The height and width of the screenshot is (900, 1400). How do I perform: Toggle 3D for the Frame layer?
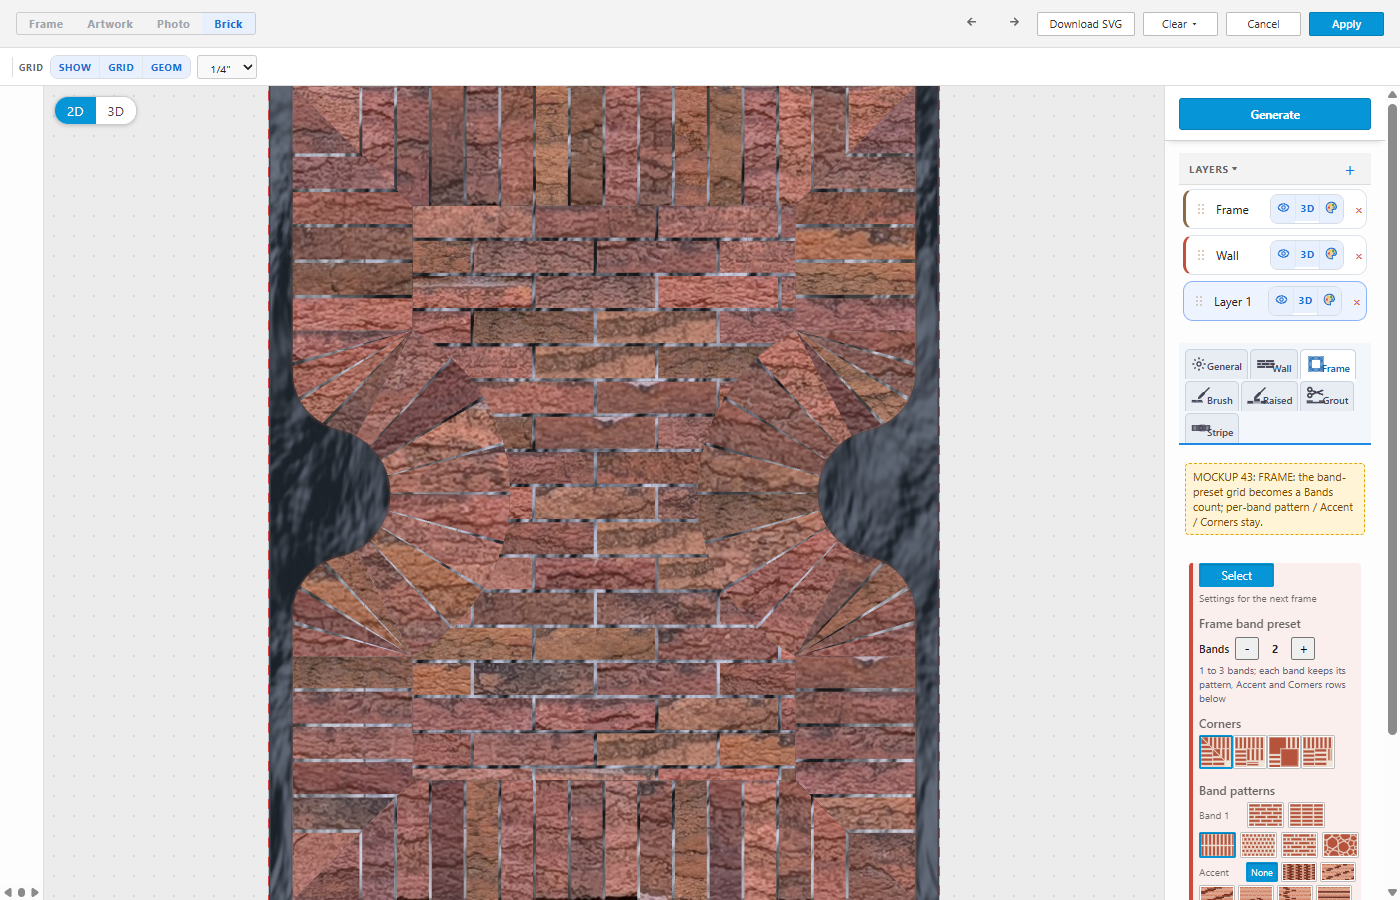(1307, 209)
